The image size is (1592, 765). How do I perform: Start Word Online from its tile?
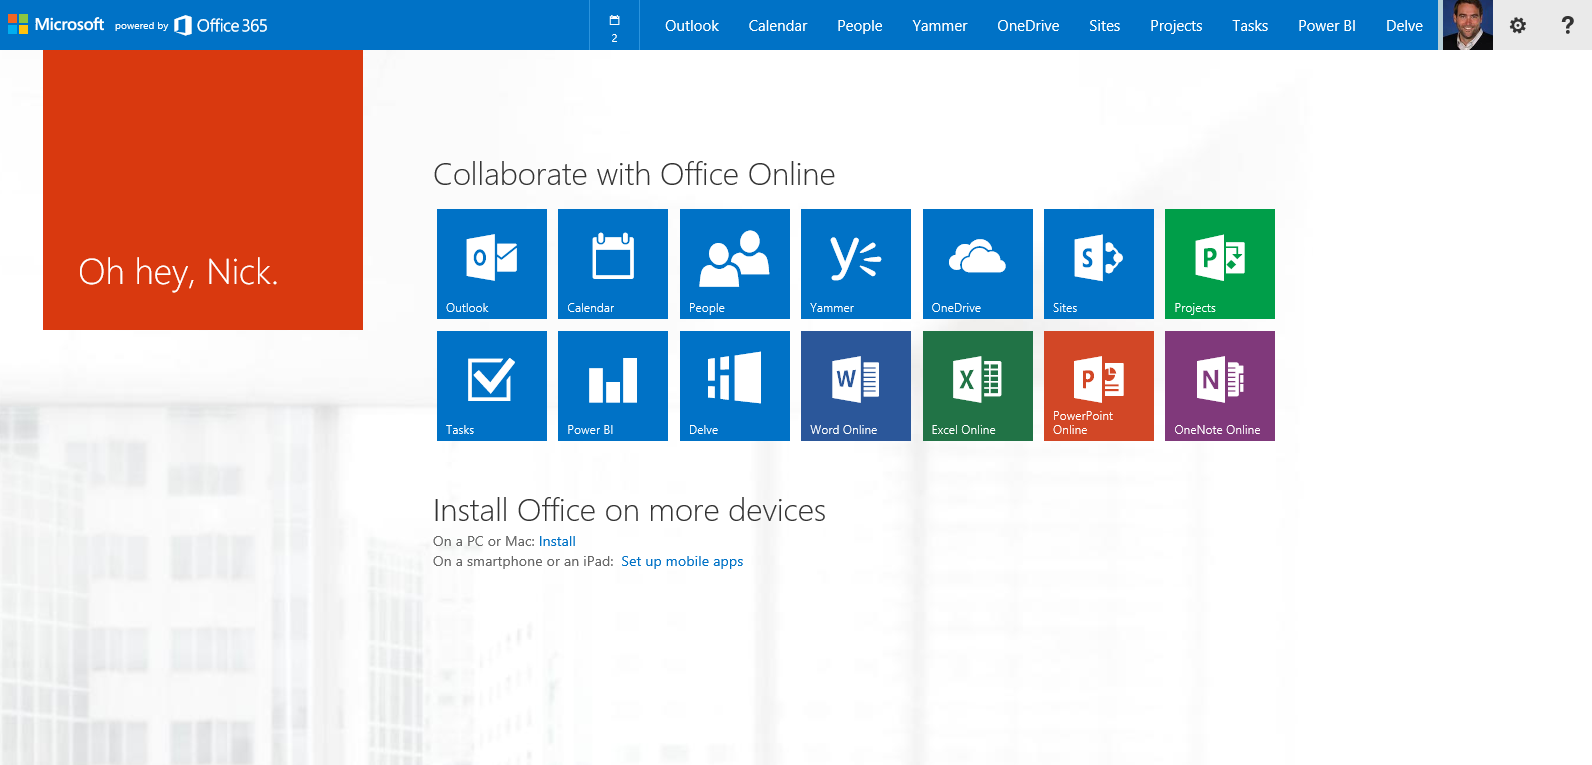pos(856,386)
